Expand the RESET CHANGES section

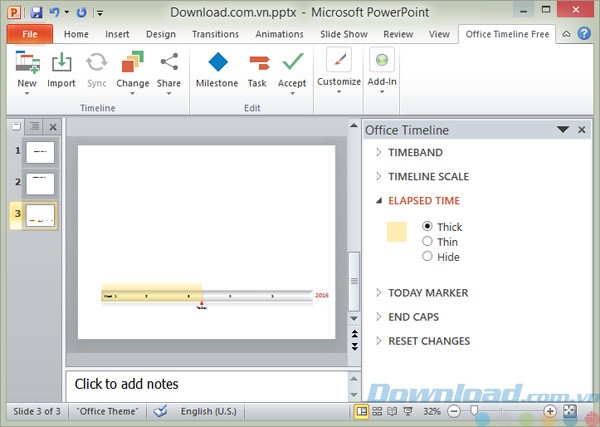coord(428,341)
